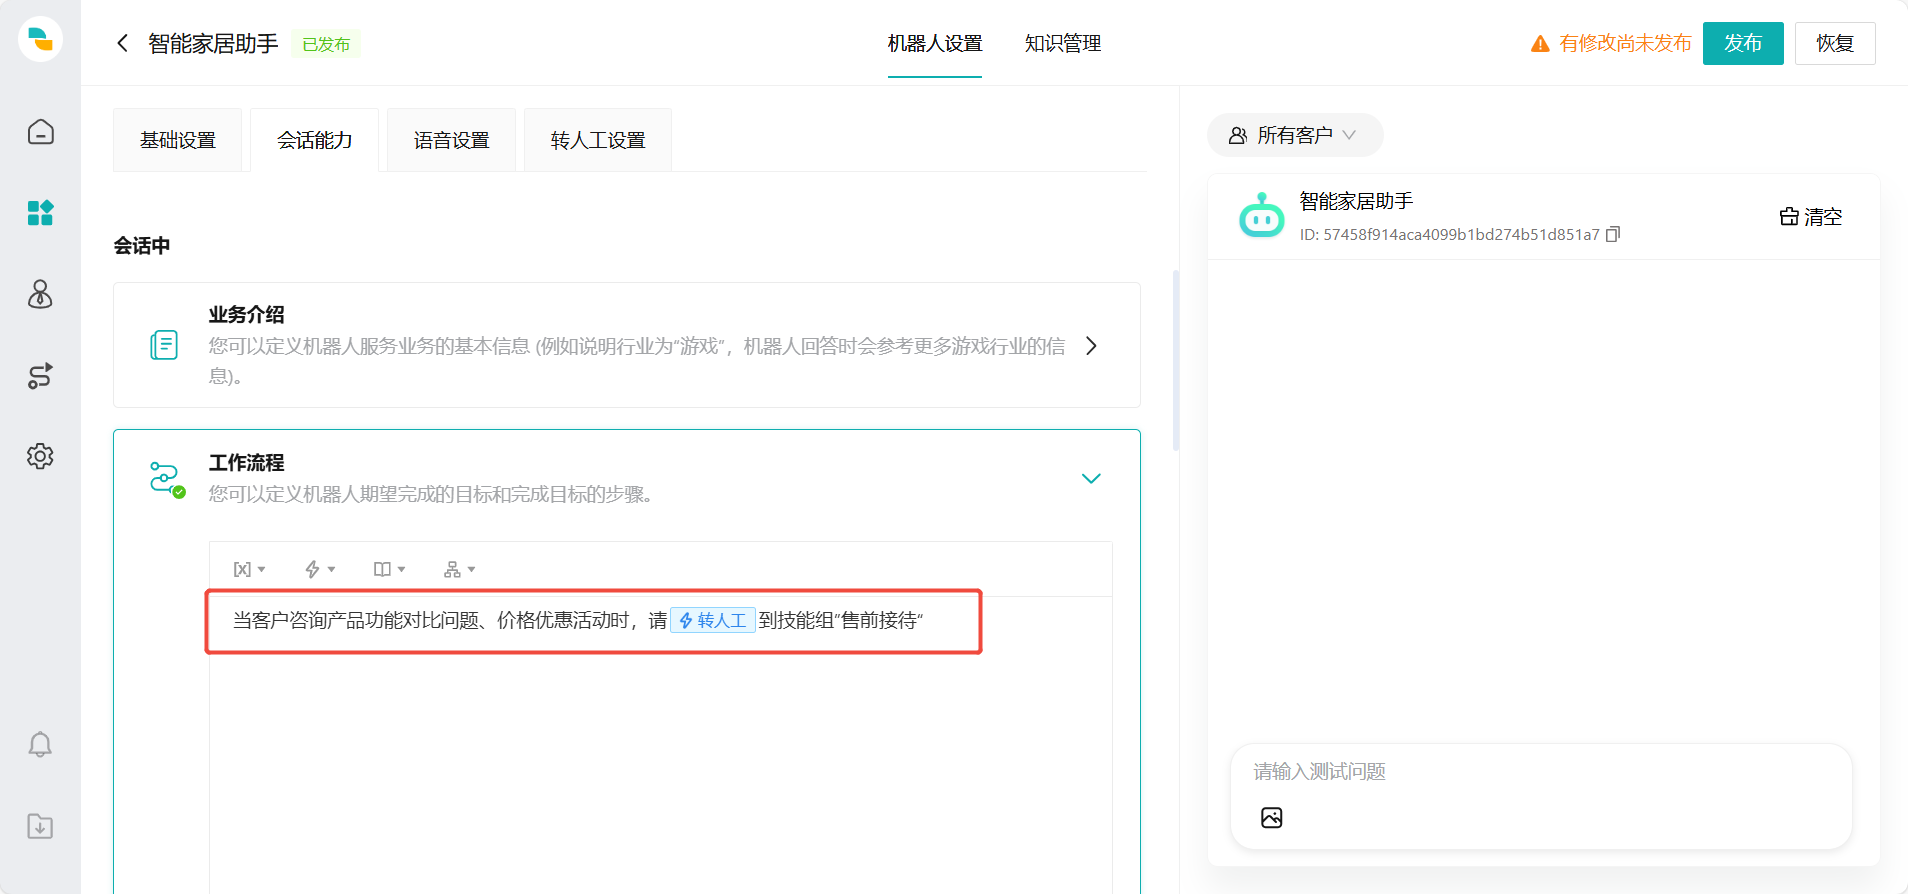Open the knowledge book insert dropdown
Viewport: 1908px width, 894px height.
pos(389,569)
